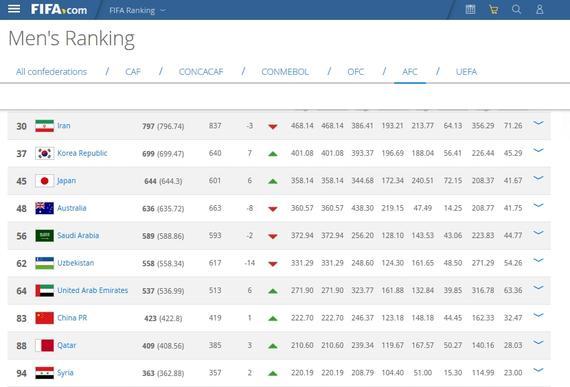Click the Korea Republic flag icon
Screen dimensions: 570x387
tap(45, 153)
